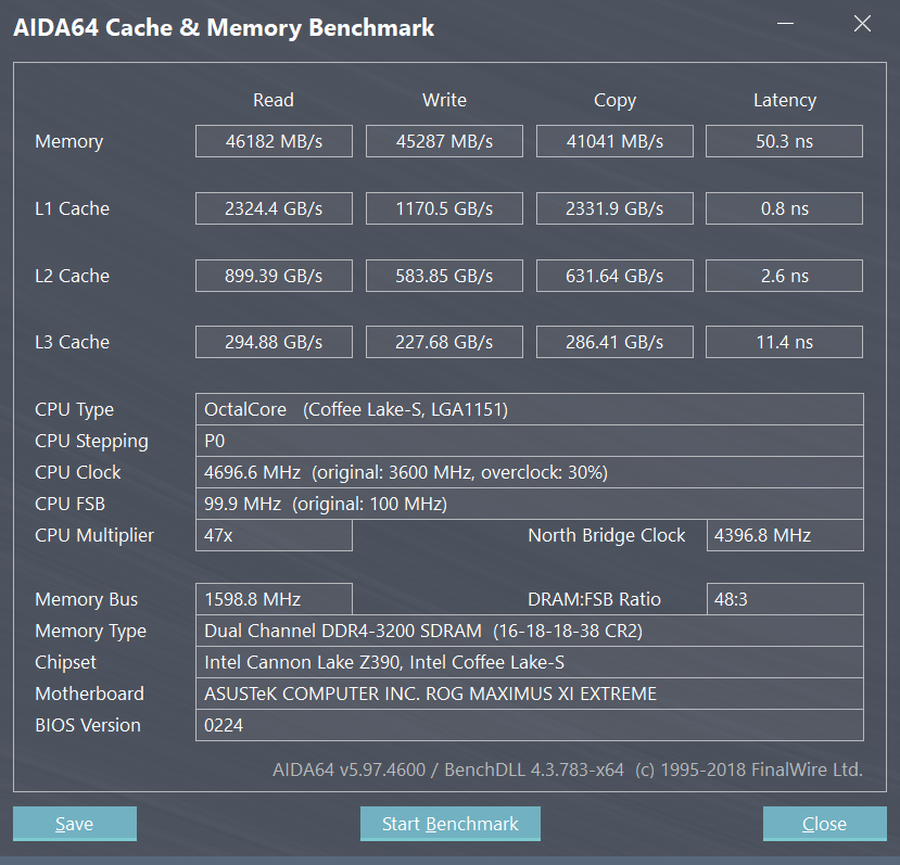This screenshot has height=865, width=900.
Task: Click the CPU Type information field
Action: click(x=529, y=409)
